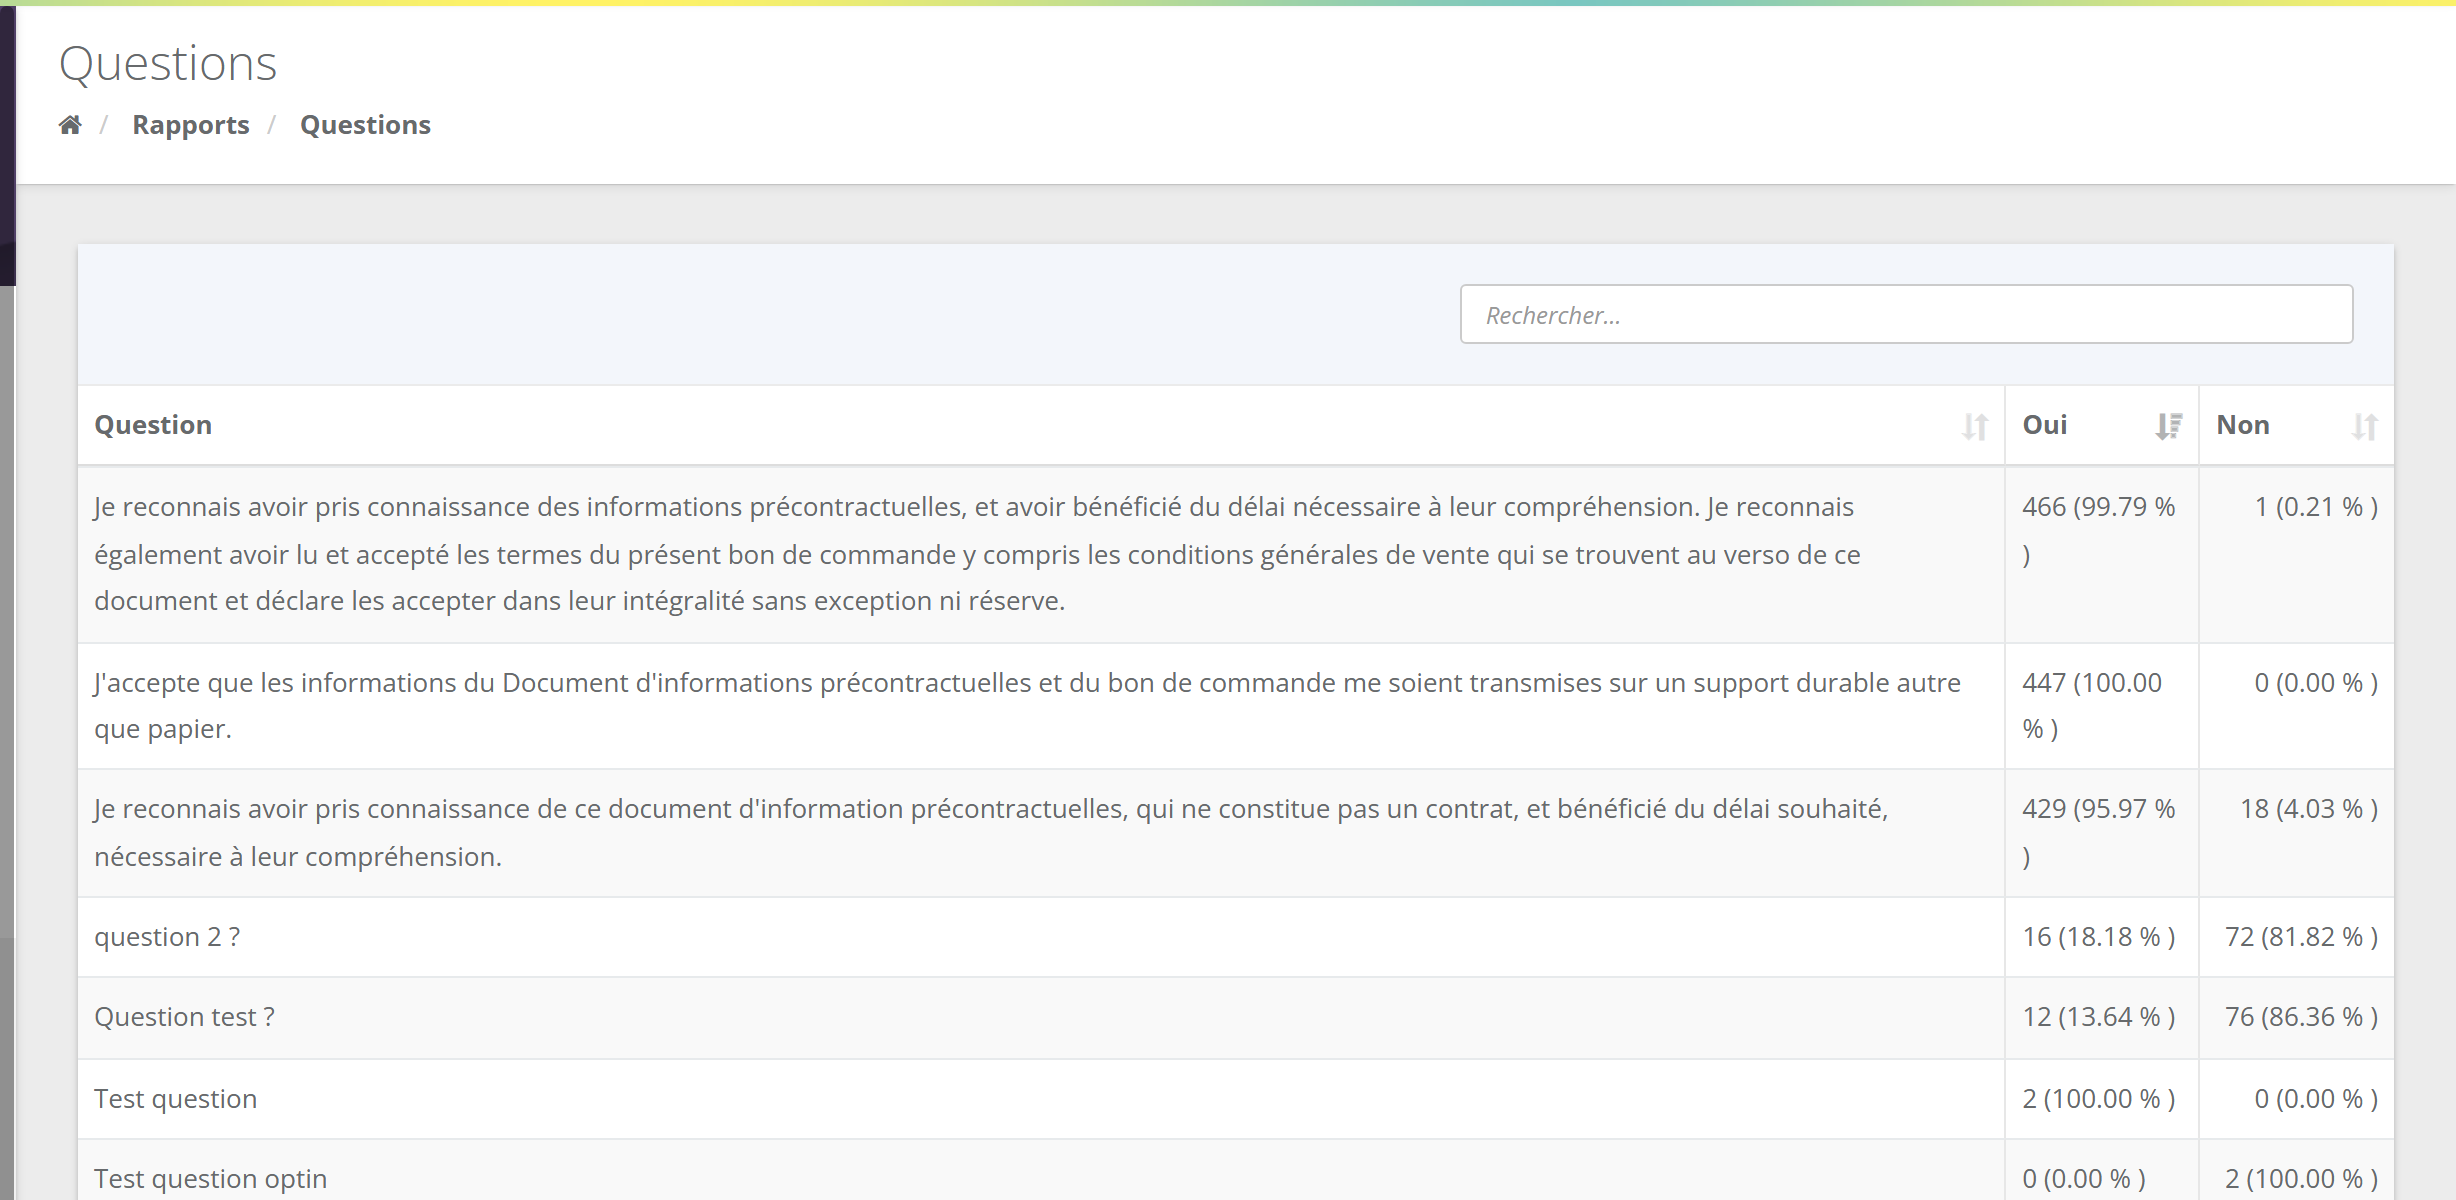Click the Oui column header label
2456x1200 pixels.
[2045, 425]
